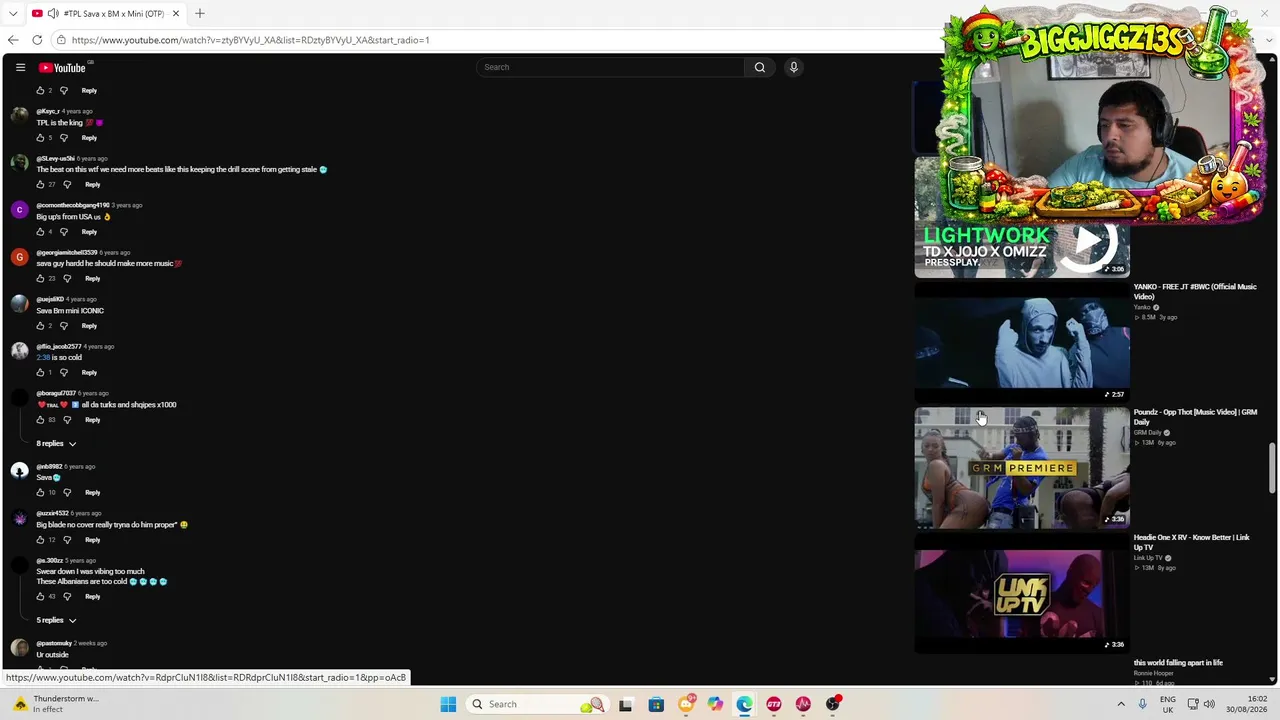Open a new browser tab
This screenshot has height=720, width=1280.
point(200,13)
